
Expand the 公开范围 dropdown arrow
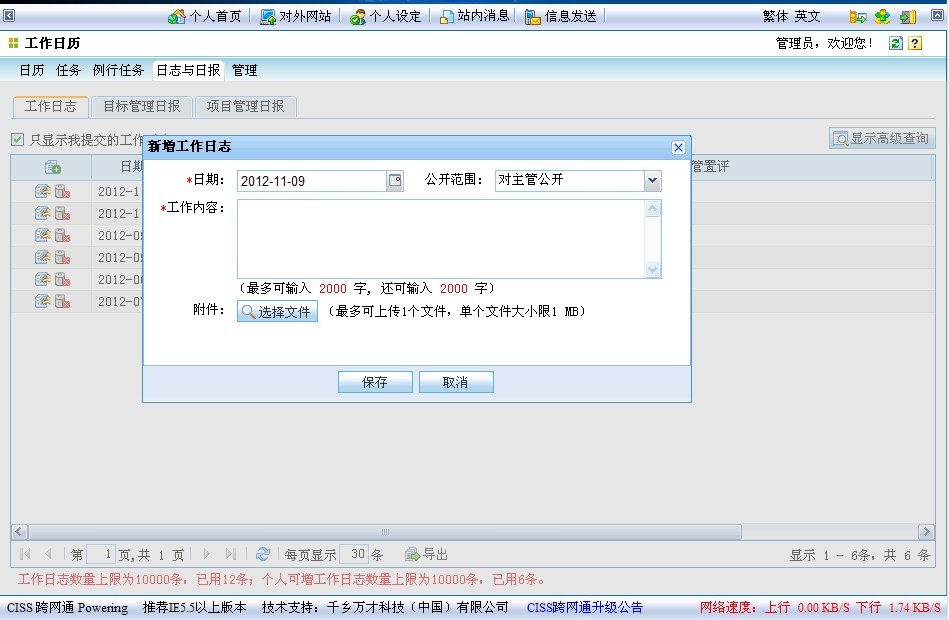point(652,181)
